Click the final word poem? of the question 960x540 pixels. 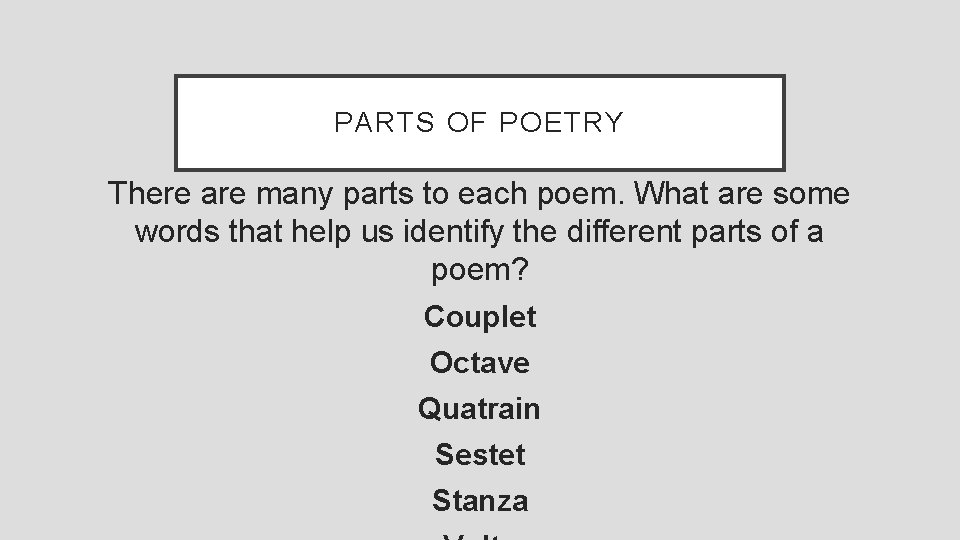(x=480, y=271)
